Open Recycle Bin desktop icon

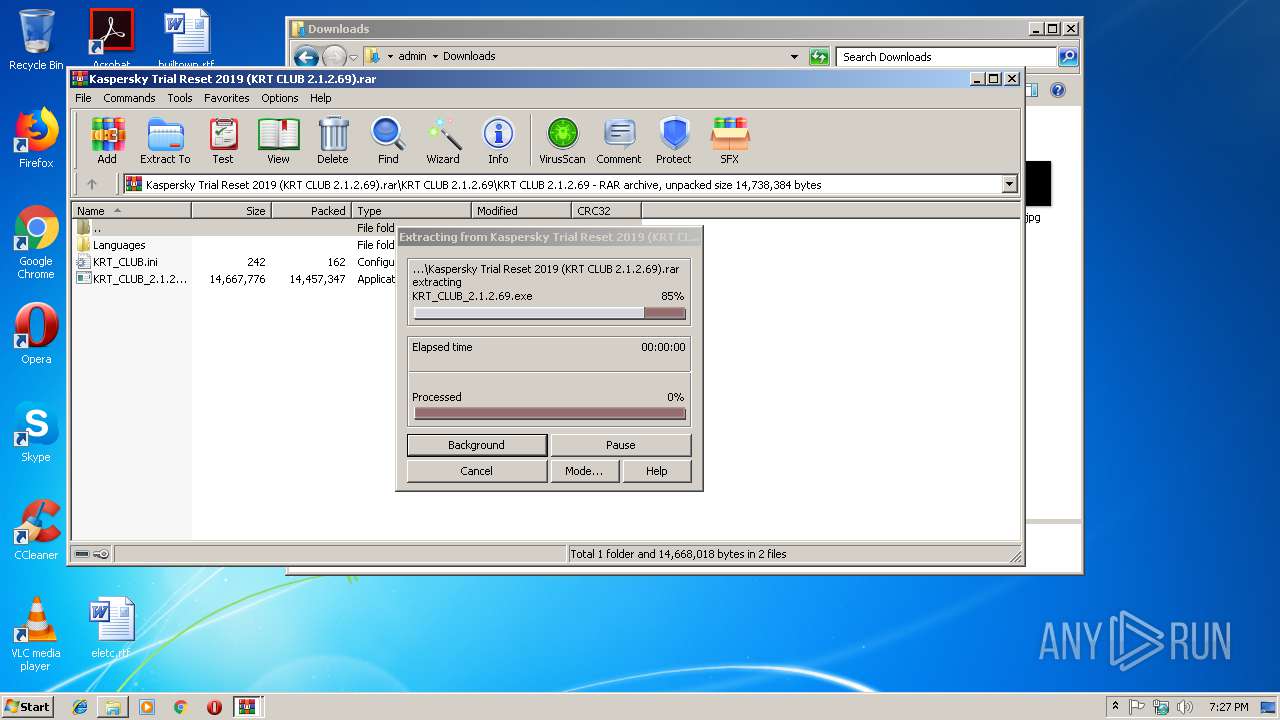tap(36, 40)
